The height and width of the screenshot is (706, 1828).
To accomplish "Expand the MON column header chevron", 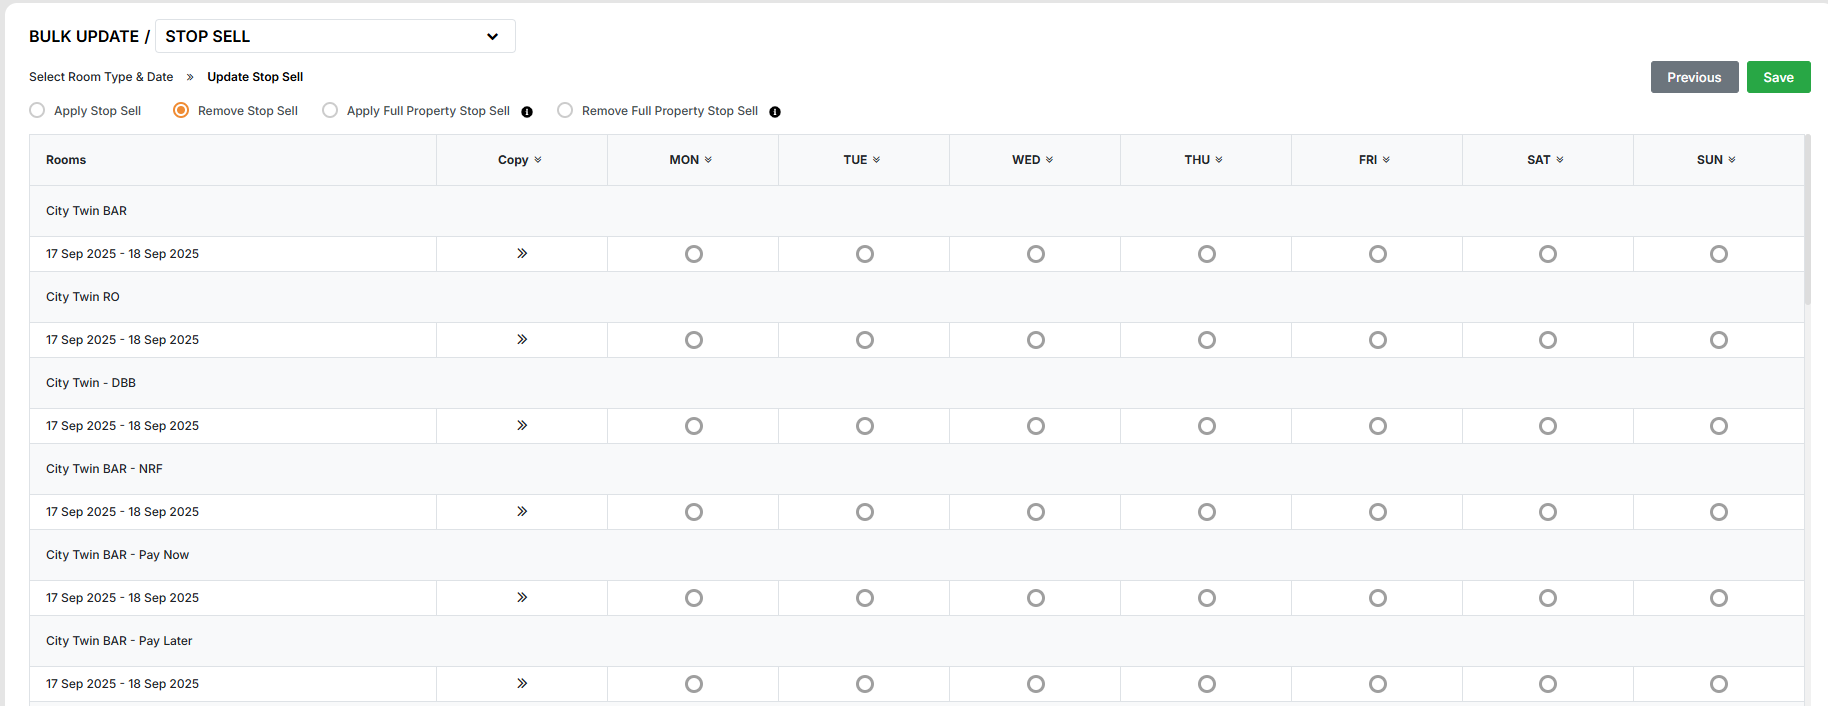I will coord(708,160).
